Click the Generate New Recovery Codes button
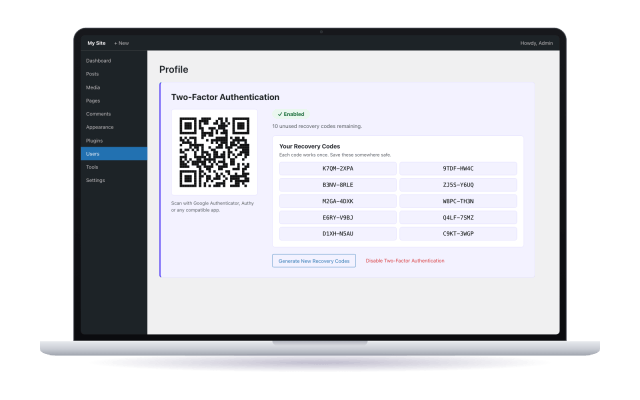Viewport: 640px width, 400px height. pos(314,261)
